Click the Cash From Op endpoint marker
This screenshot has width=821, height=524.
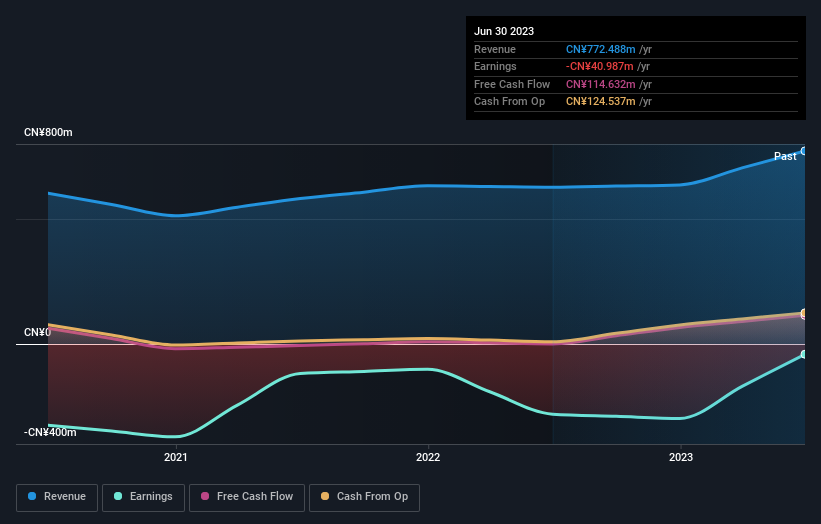[x=804, y=313]
